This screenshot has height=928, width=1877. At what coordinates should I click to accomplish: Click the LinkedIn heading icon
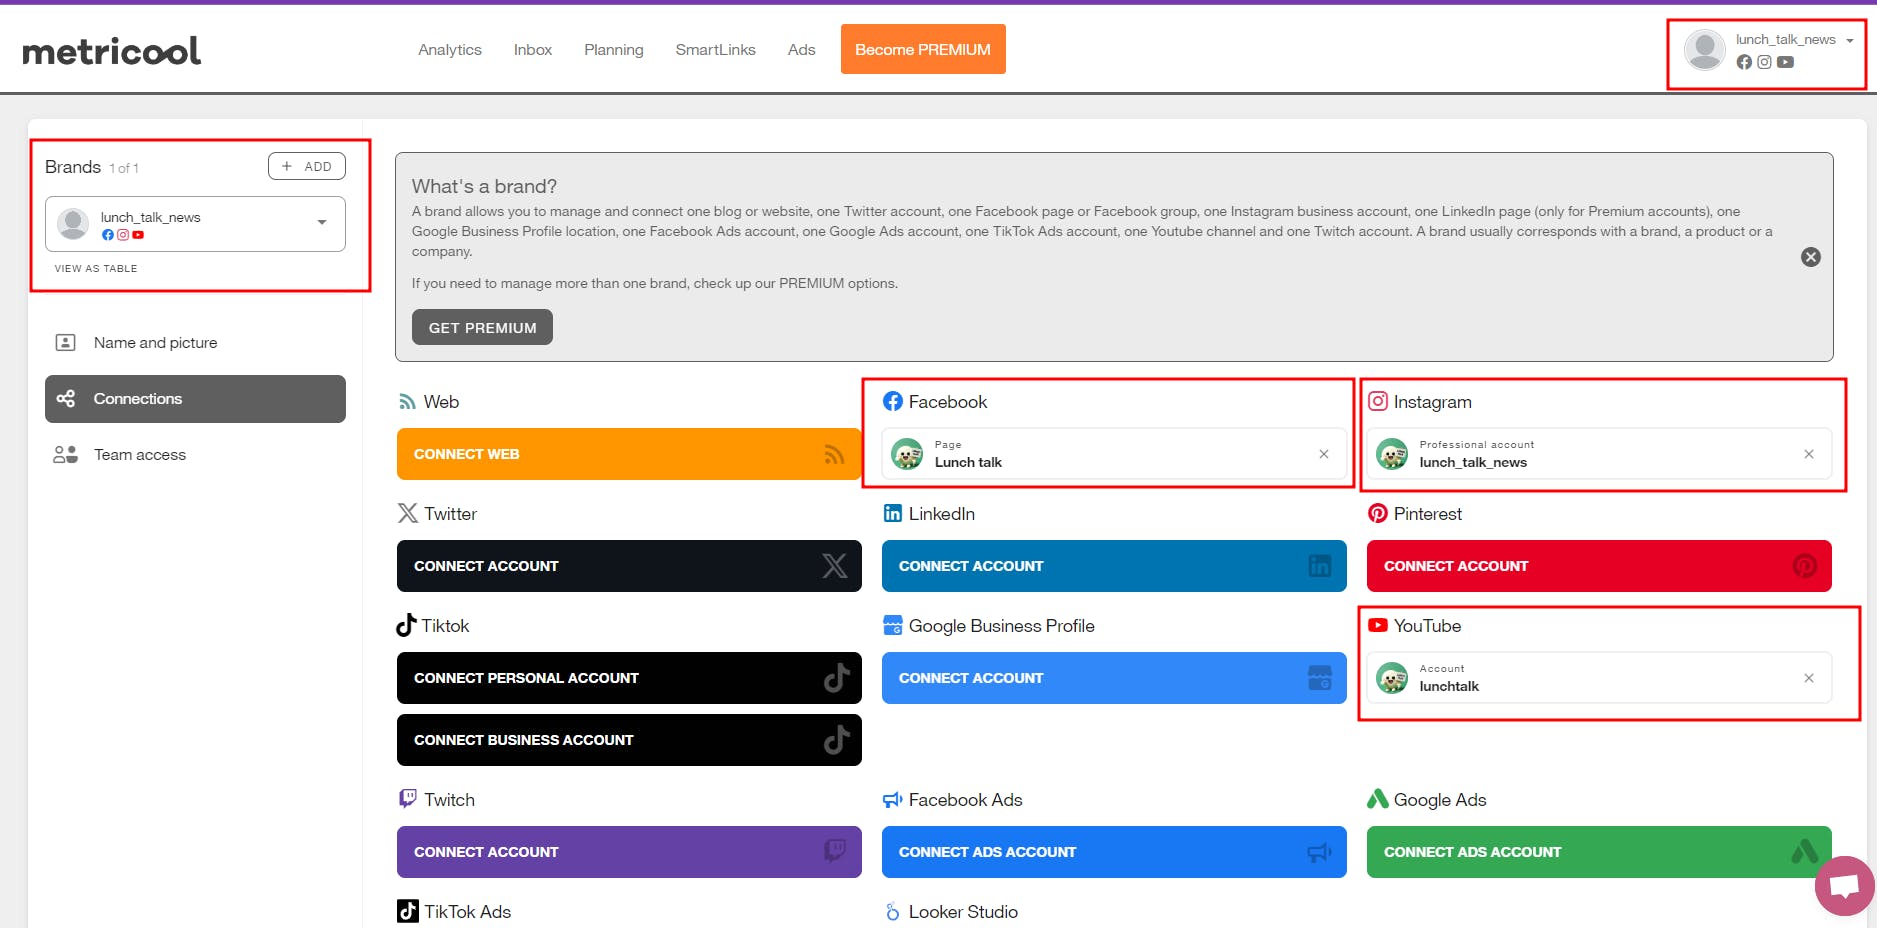893,513
